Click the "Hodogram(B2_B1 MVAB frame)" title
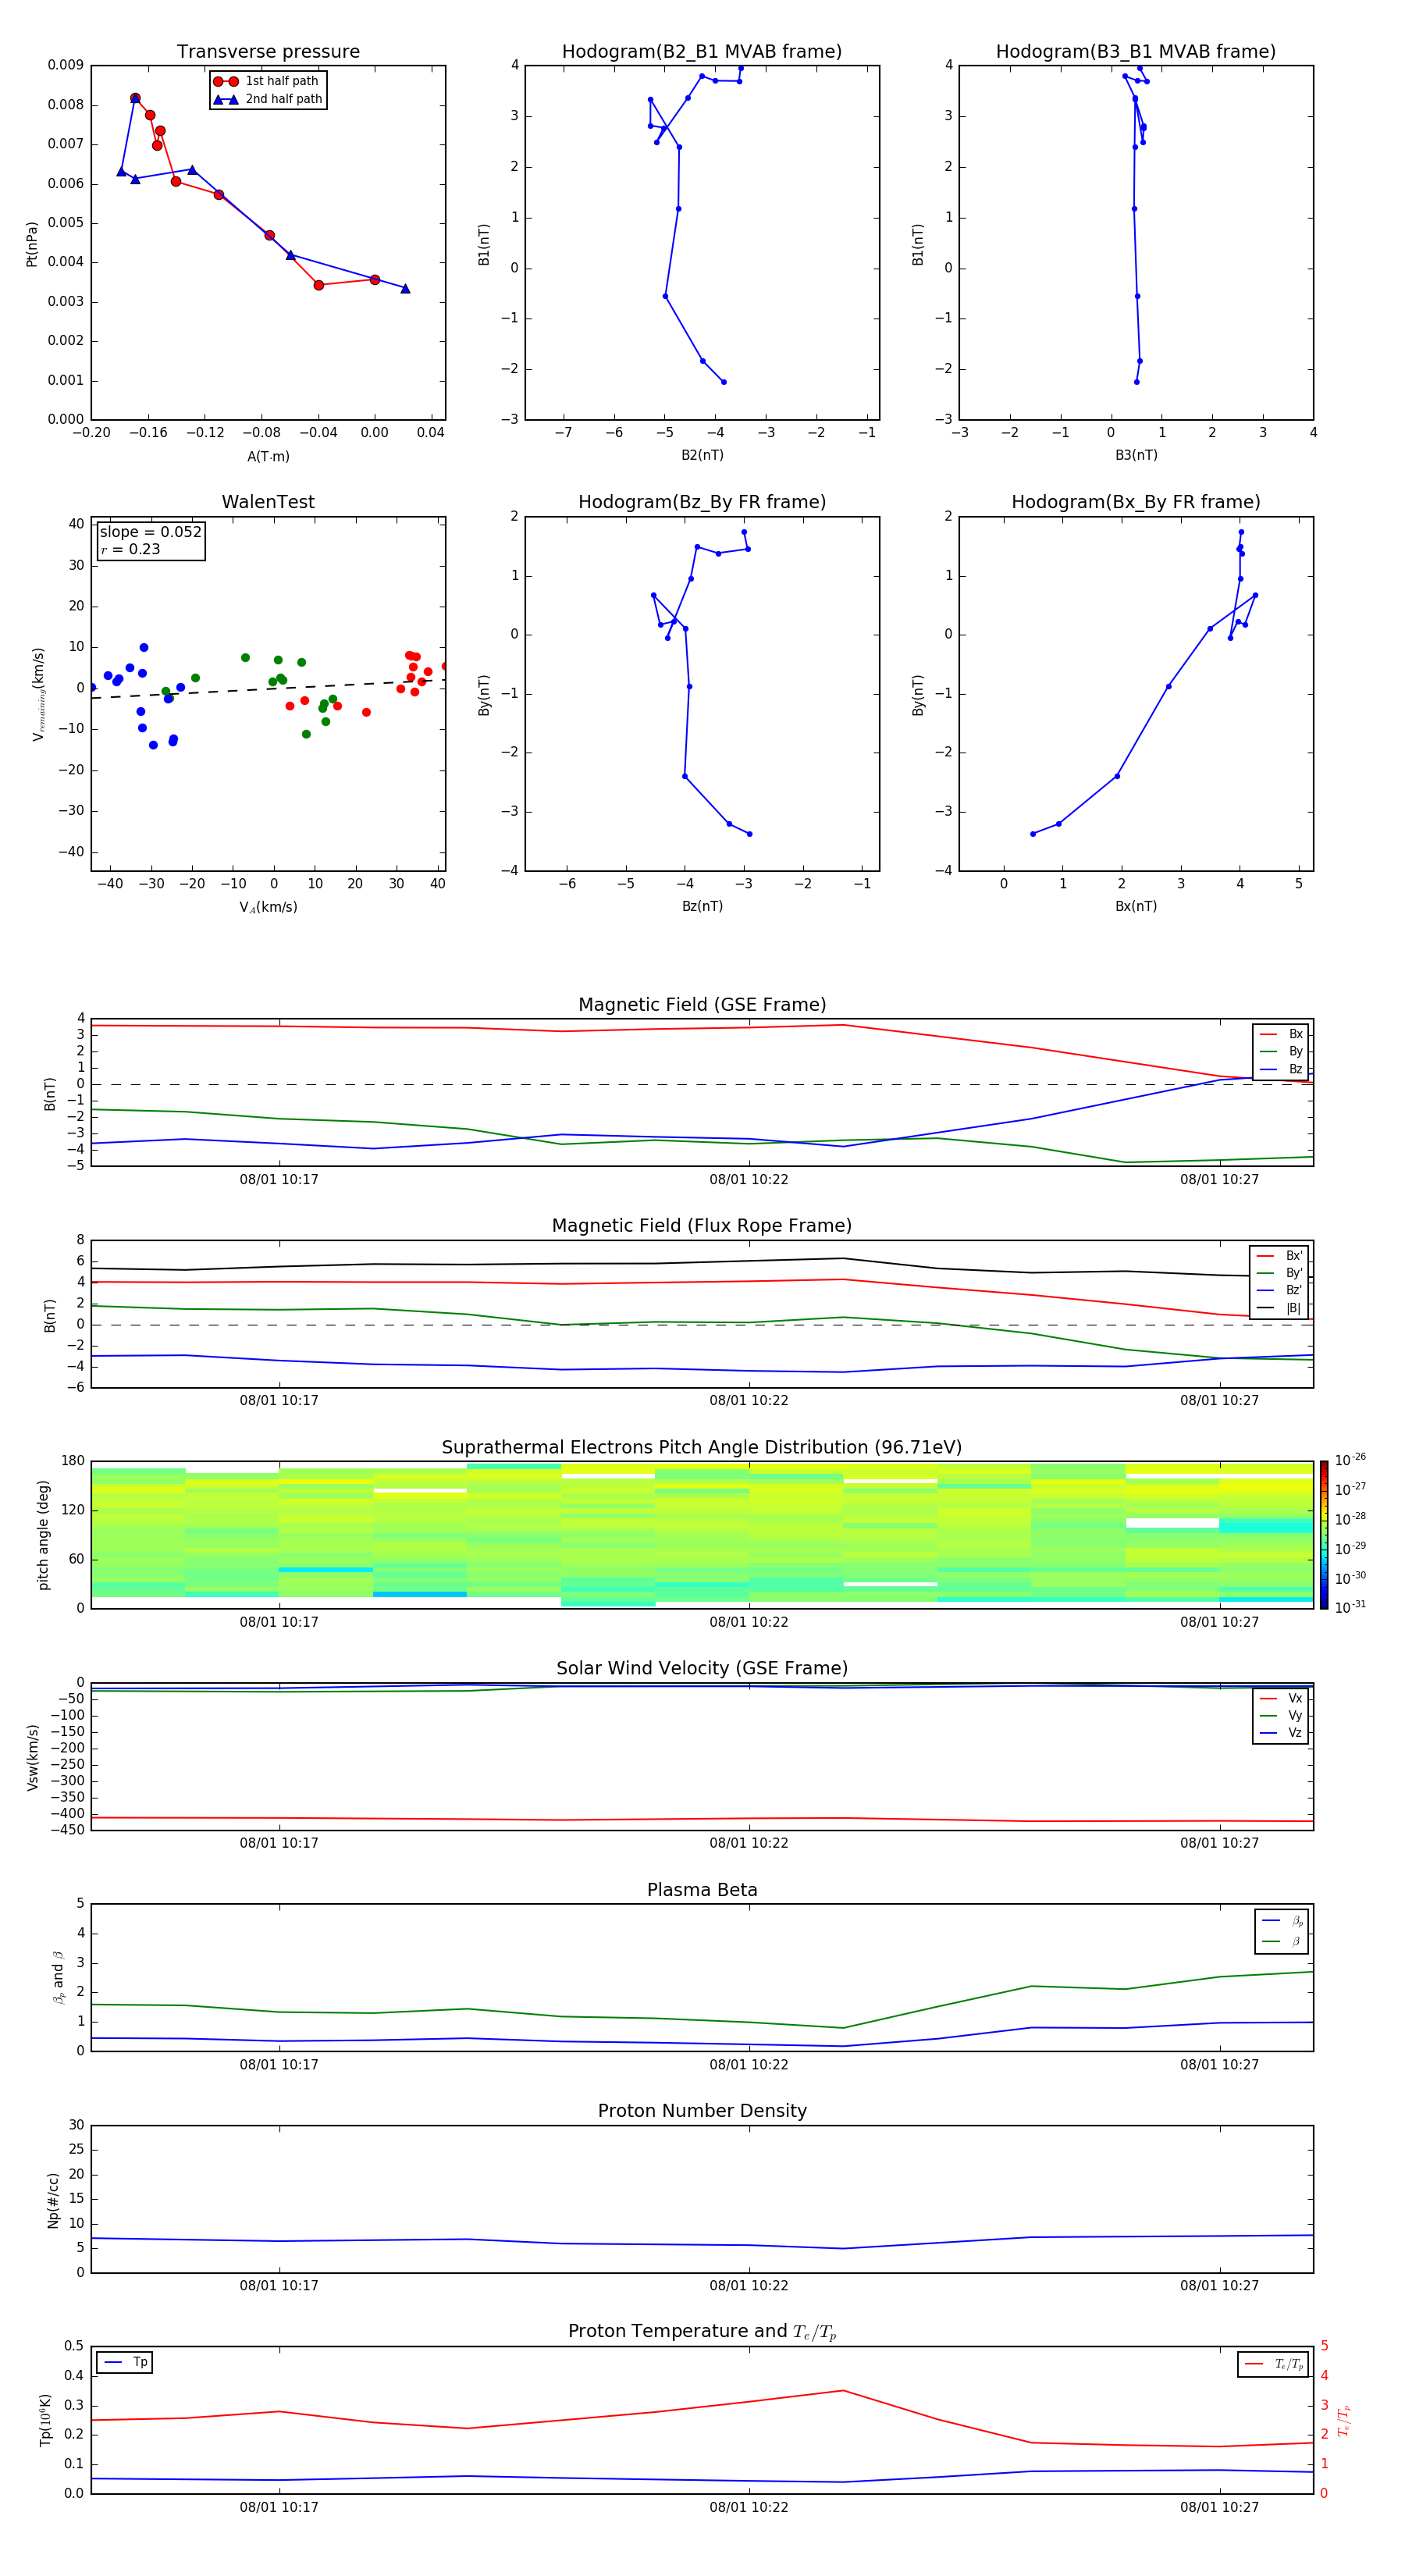Viewport: 1405px width, 2576px height. [702, 52]
